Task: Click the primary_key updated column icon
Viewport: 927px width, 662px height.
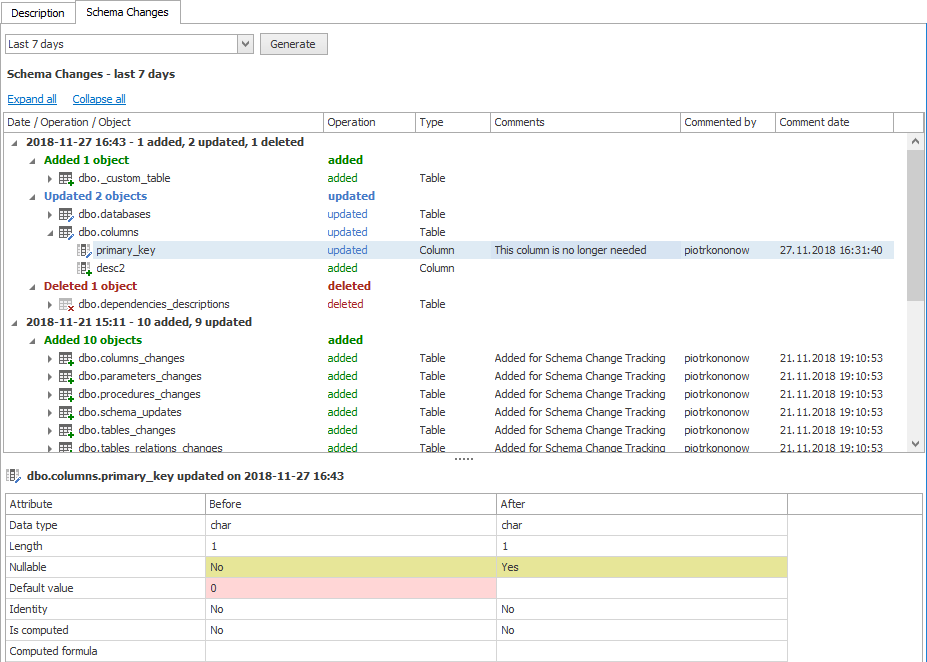Action: point(84,250)
